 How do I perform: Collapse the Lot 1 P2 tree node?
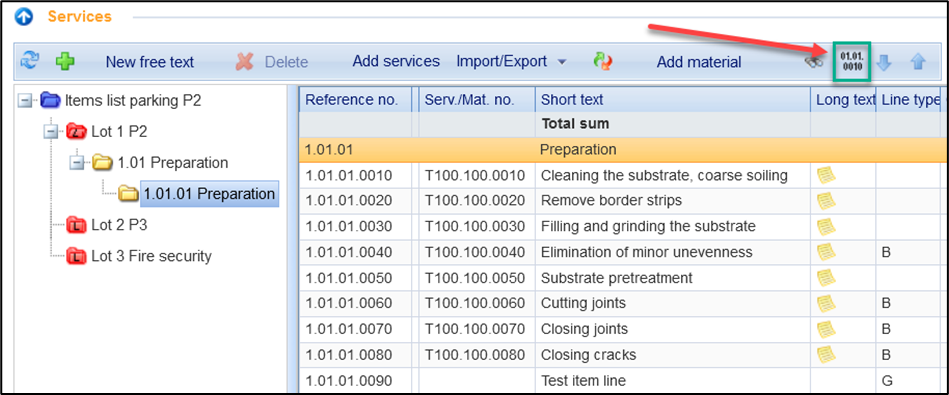(x=51, y=131)
